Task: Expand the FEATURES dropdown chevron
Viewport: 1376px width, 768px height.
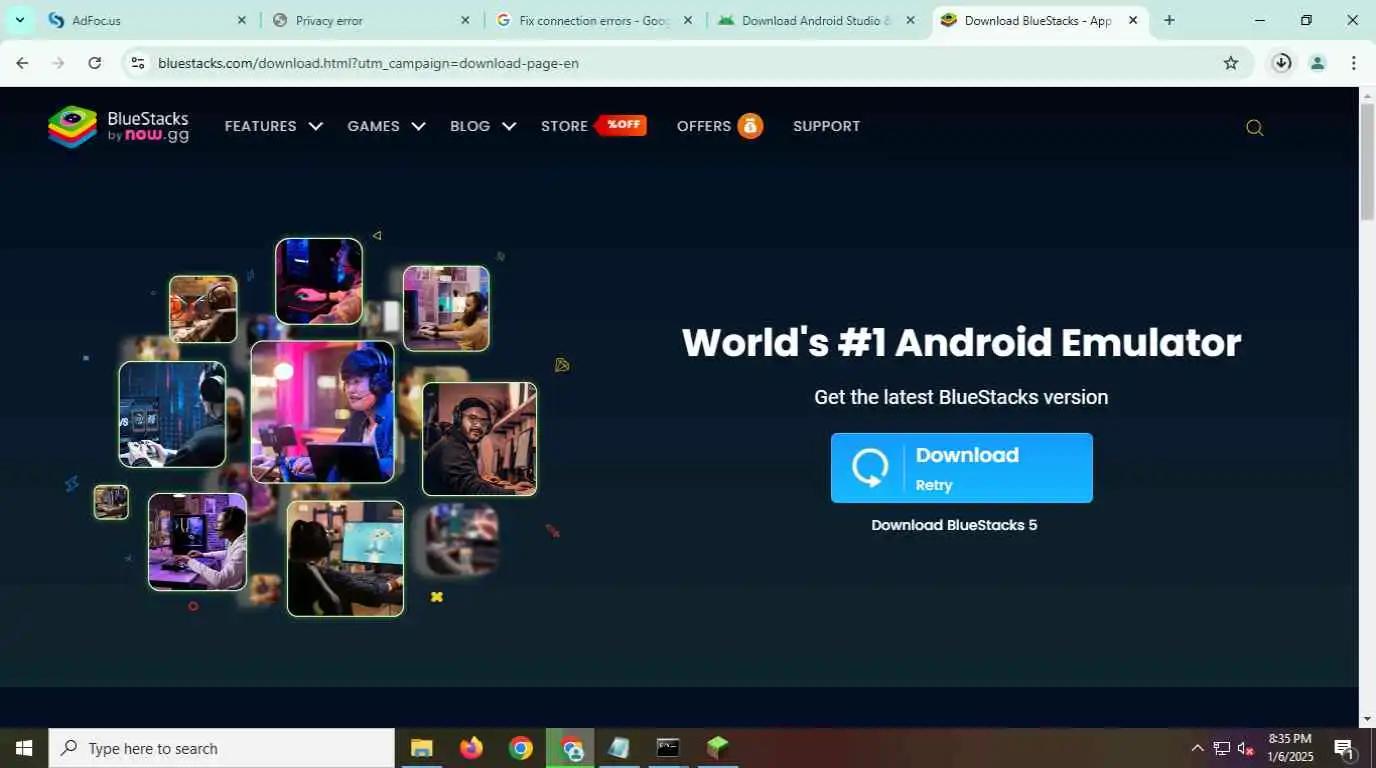Action: tap(316, 126)
